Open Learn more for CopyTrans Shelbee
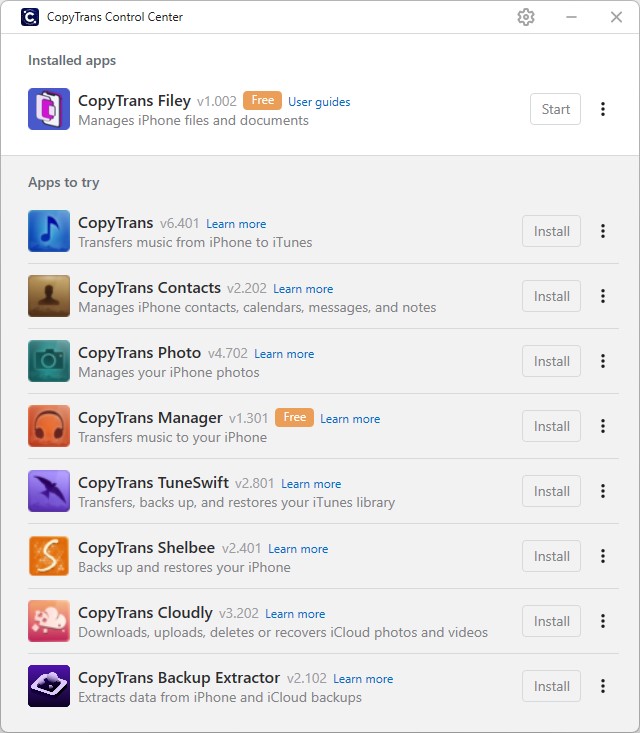 click(x=298, y=549)
